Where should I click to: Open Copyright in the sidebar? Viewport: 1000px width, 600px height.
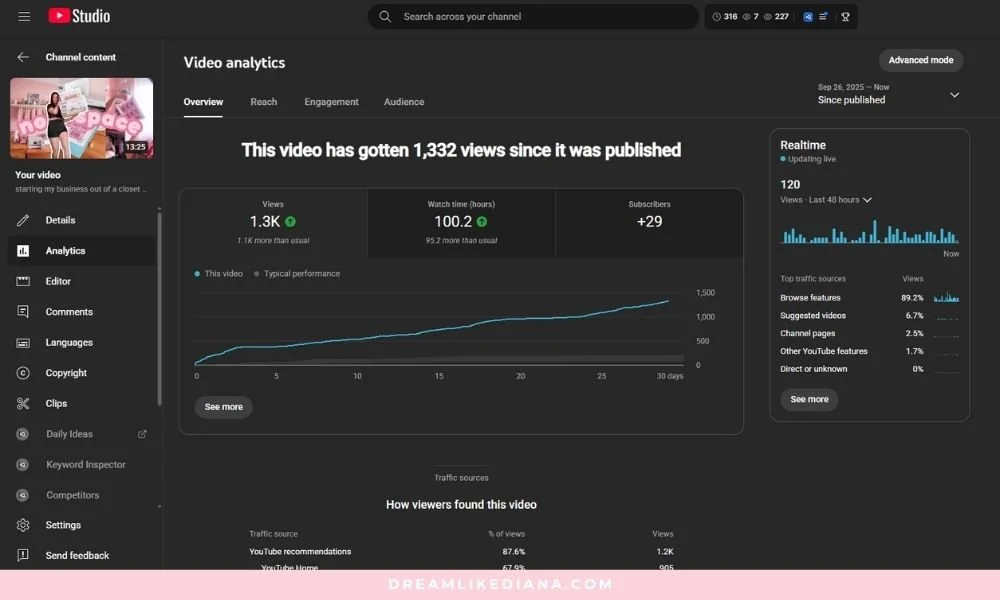point(82,373)
